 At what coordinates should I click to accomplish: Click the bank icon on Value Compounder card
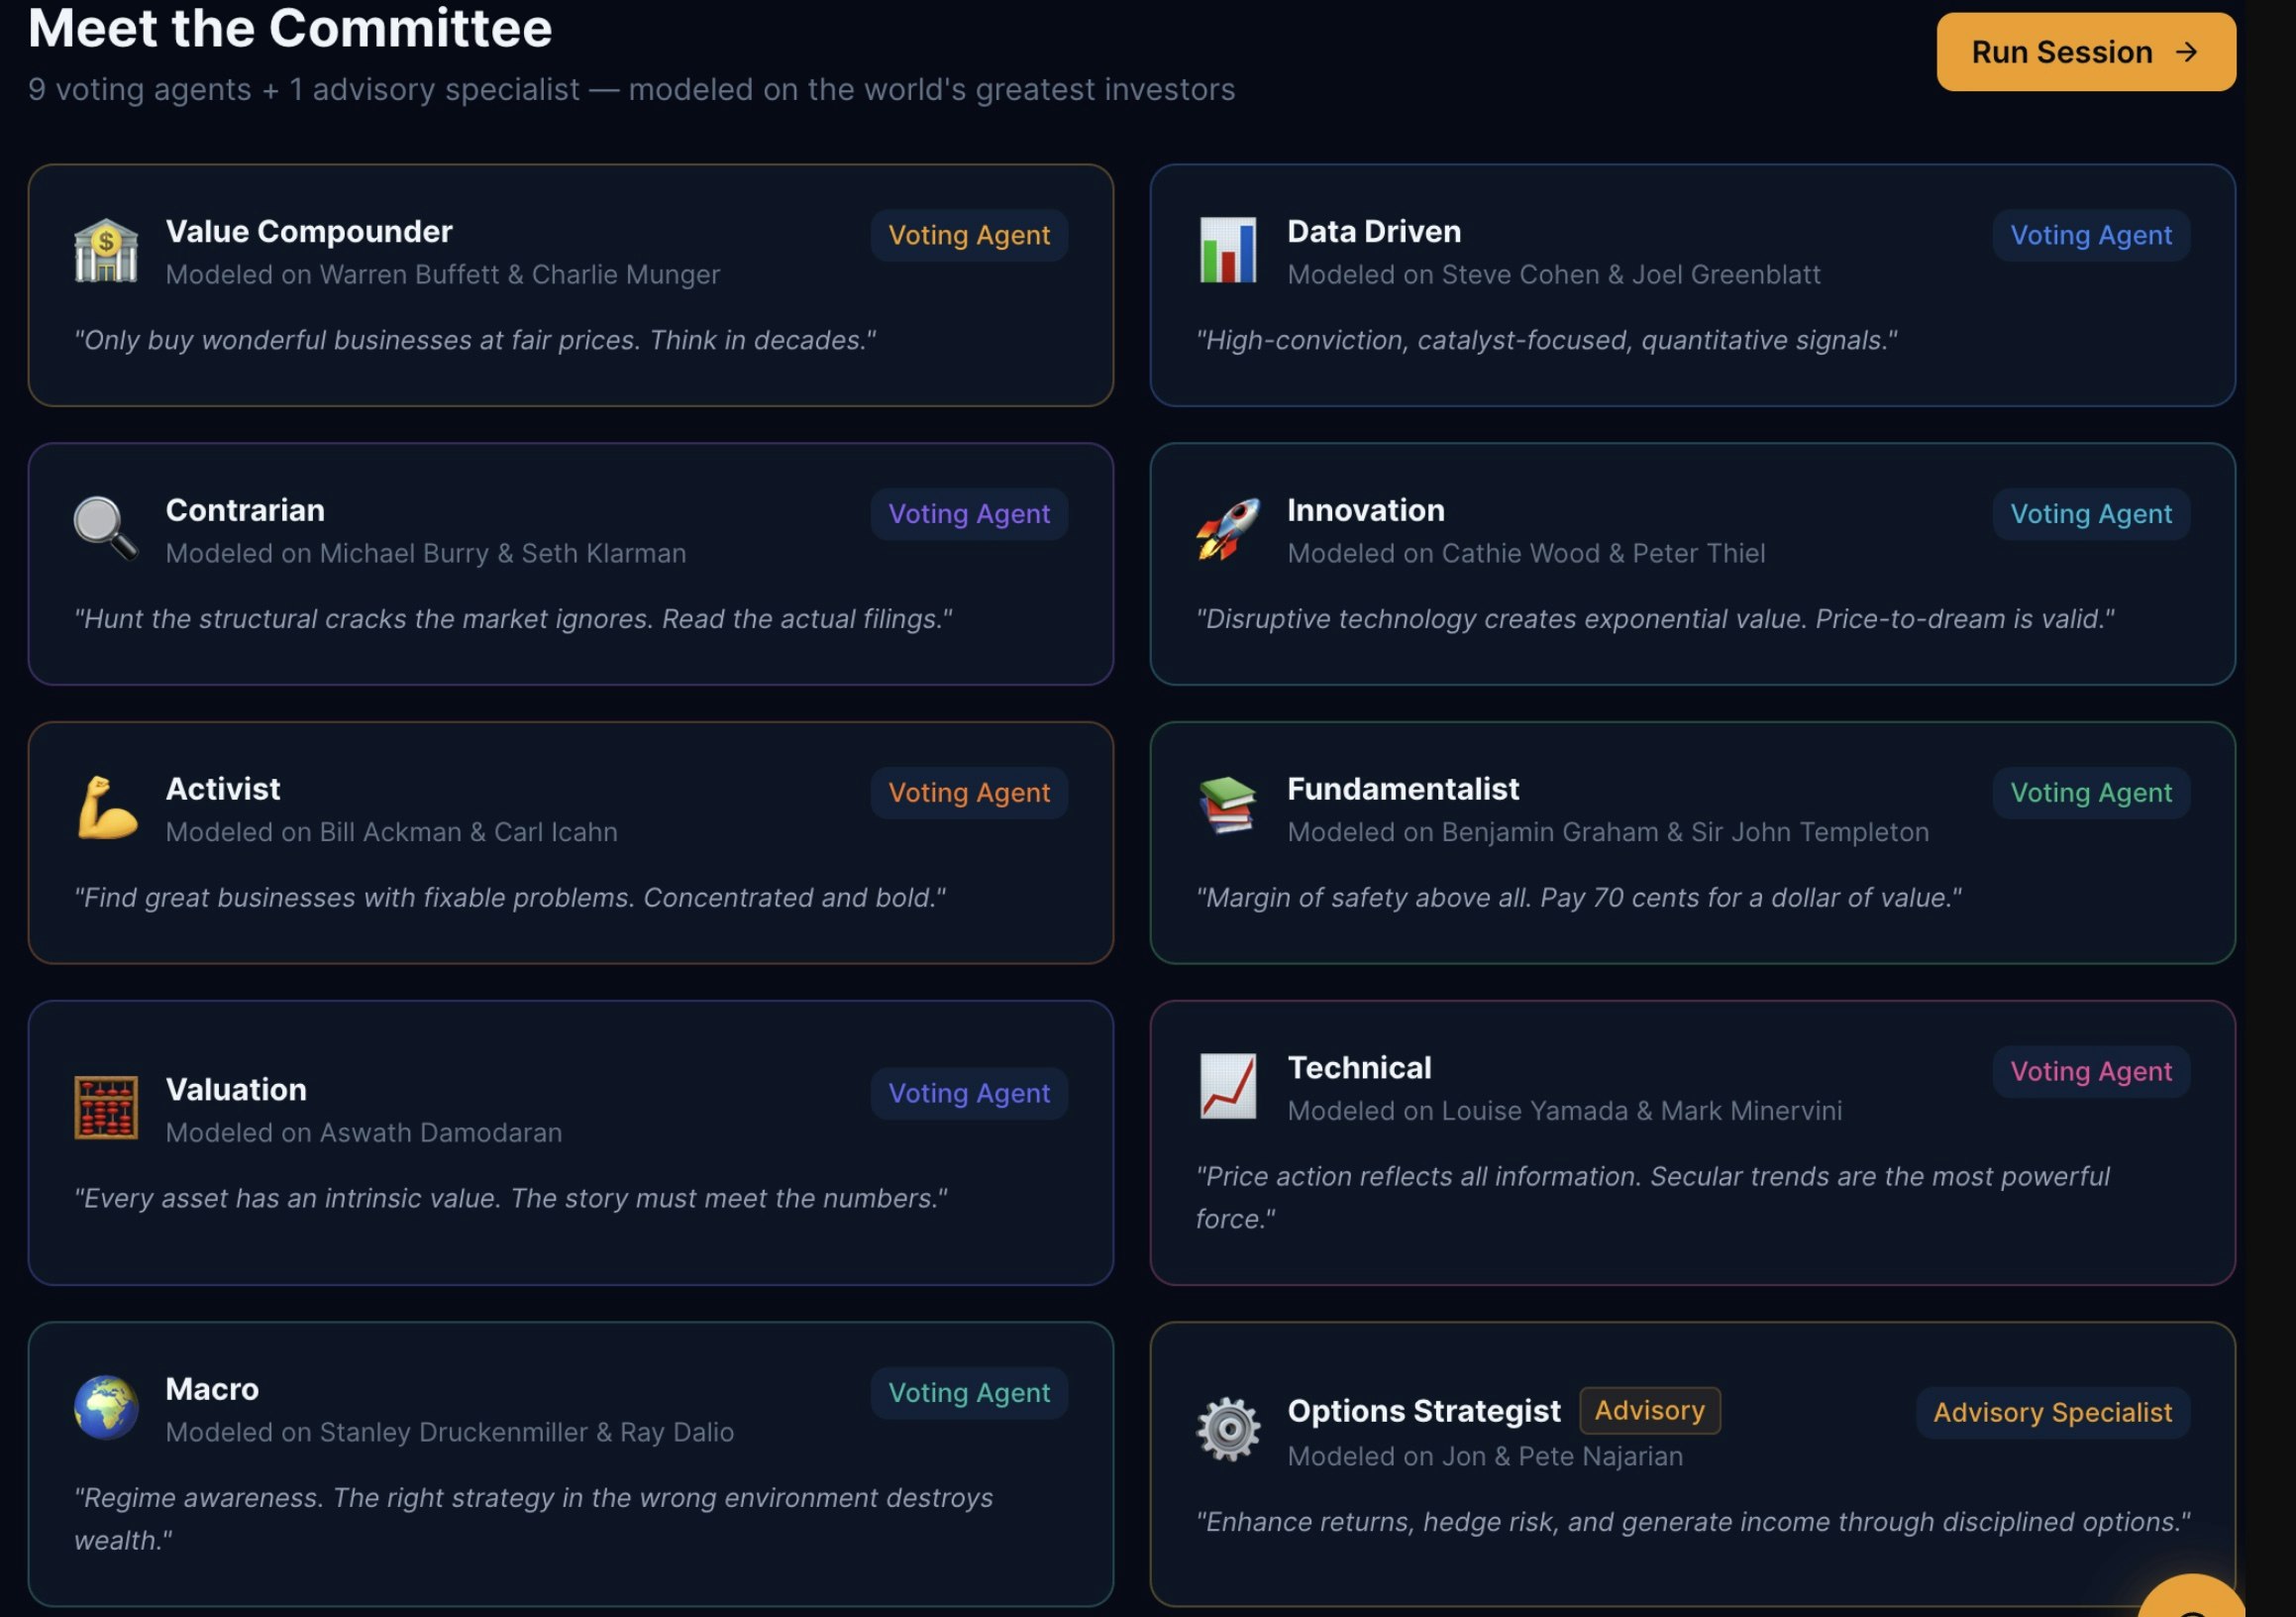(105, 248)
